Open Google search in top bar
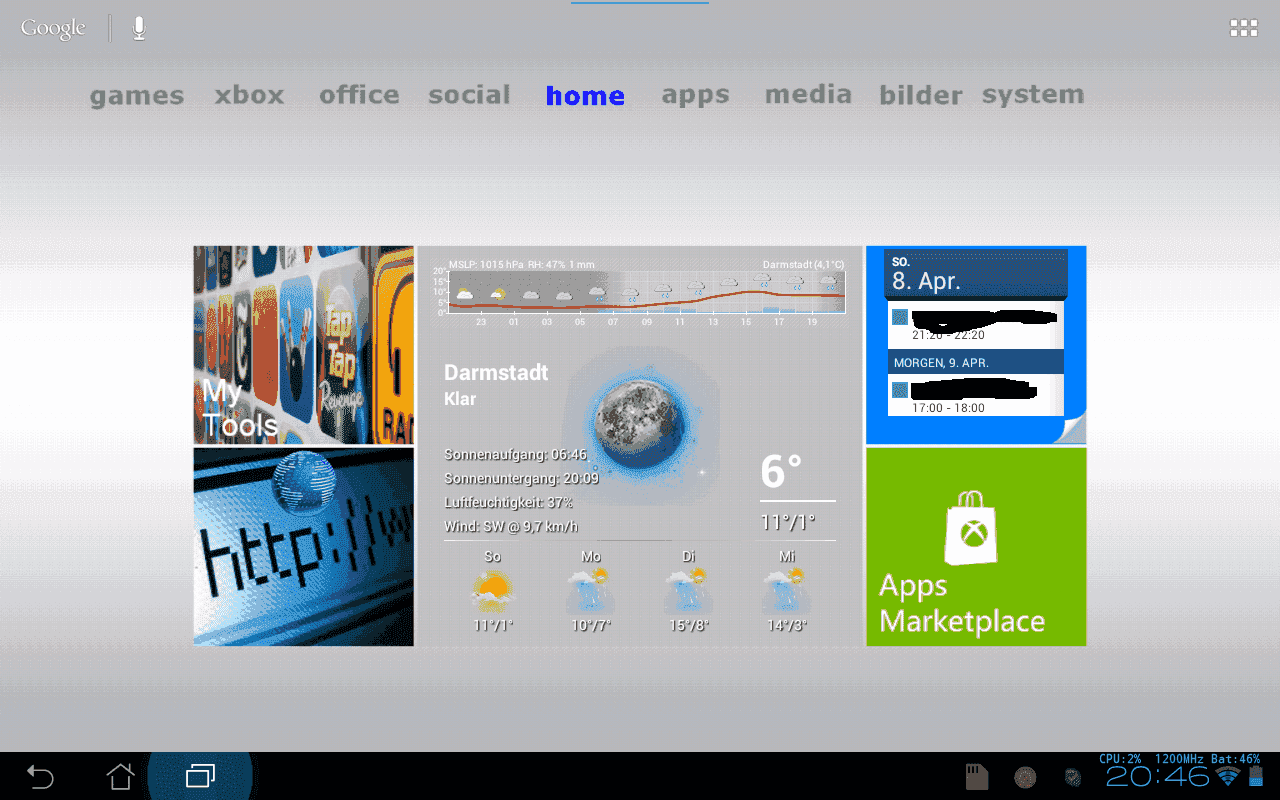 [53, 28]
